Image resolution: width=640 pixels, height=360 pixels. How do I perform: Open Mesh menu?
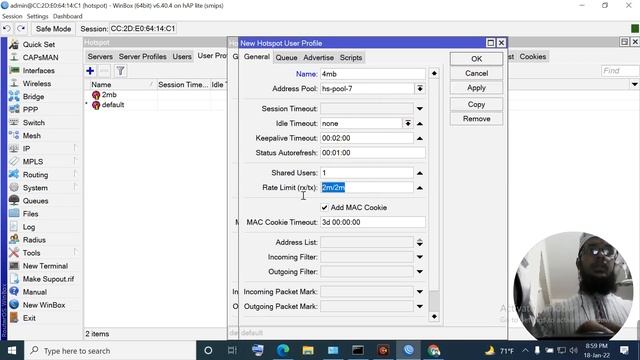click(x=31, y=136)
